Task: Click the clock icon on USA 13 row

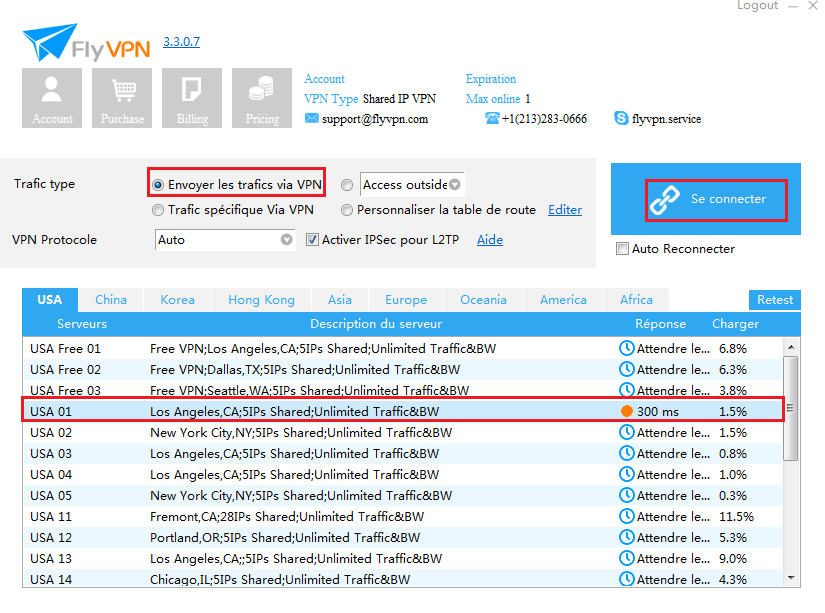Action: (x=626, y=558)
